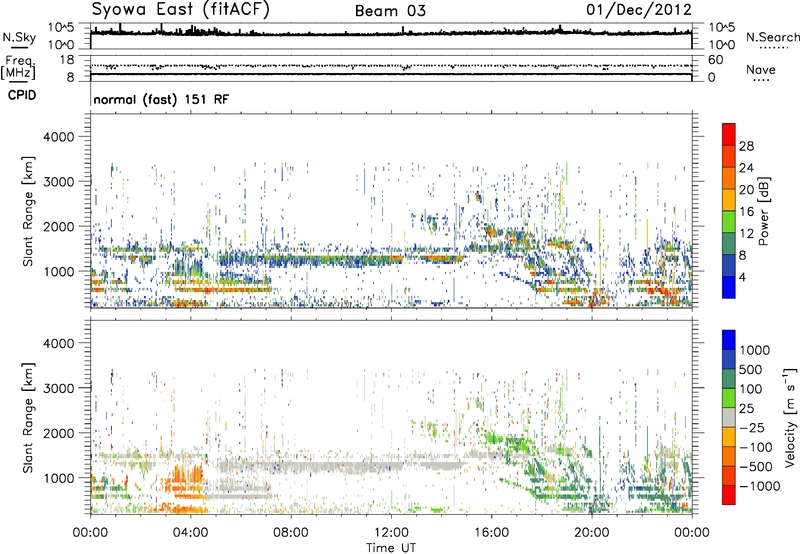Click the '60' tick on Nave axis
The width and height of the screenshot is (800, 554).
715,60
